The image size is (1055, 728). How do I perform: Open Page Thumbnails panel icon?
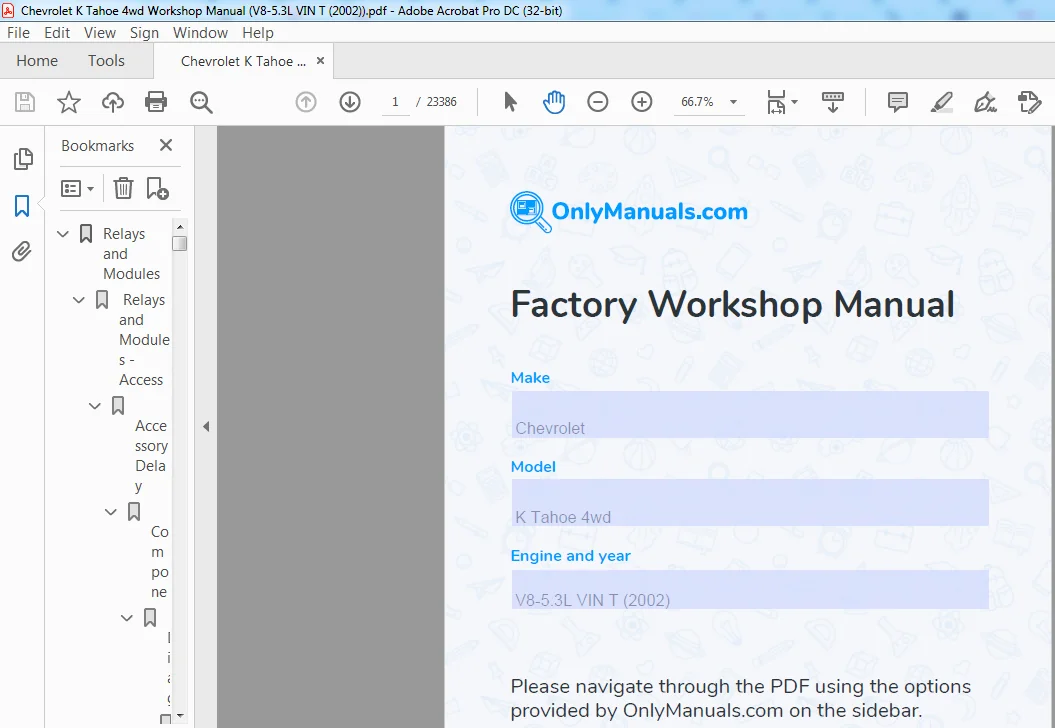coord(22,159)
